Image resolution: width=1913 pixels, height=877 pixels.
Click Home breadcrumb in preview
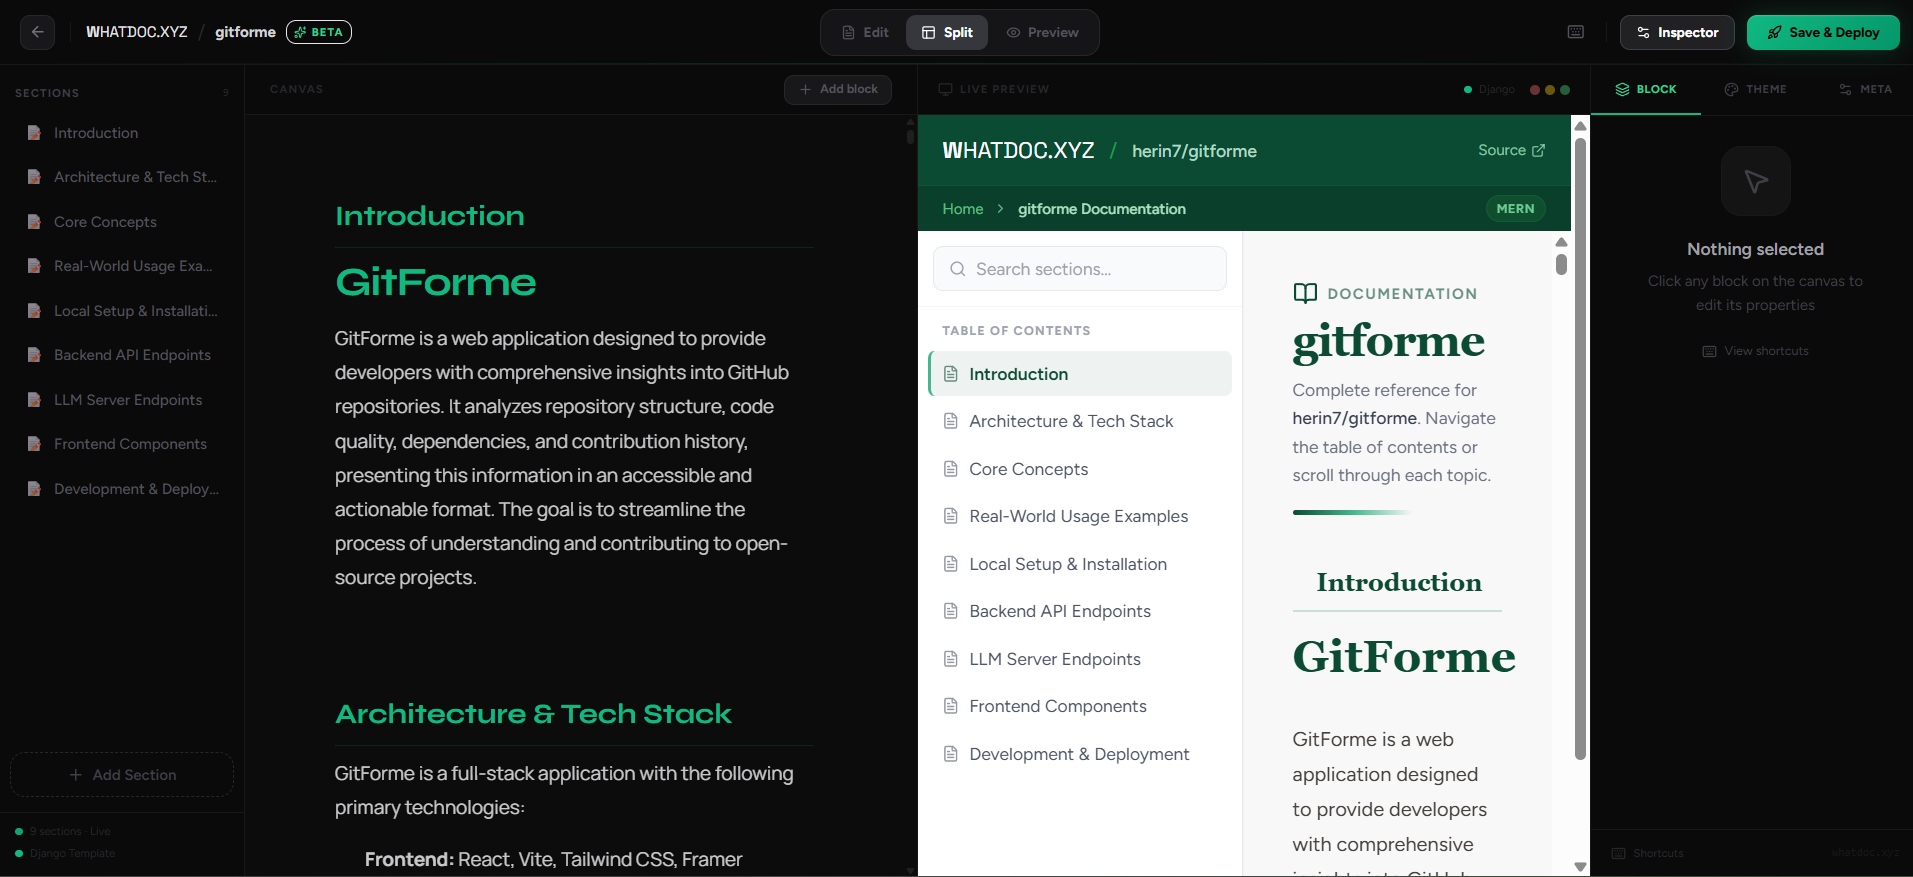(962, 209)
